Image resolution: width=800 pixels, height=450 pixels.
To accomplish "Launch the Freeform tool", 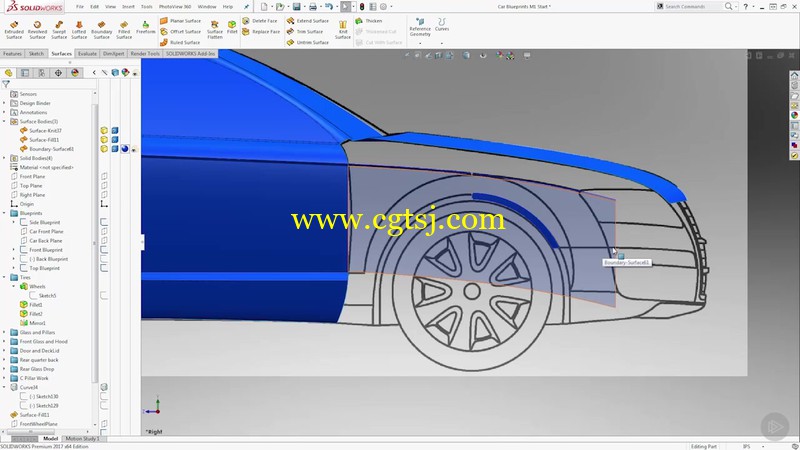I will pyautogui.click(x=145, y=28).
